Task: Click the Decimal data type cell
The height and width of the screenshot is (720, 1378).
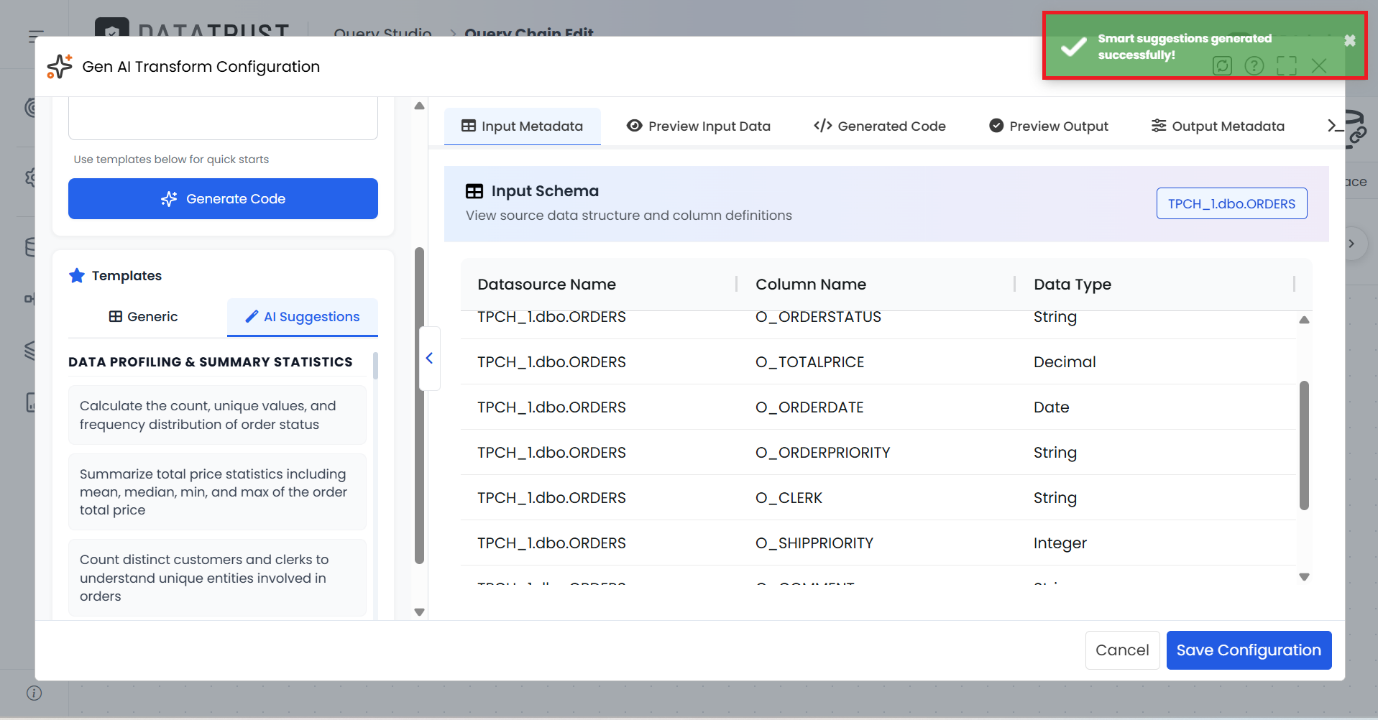Action: pyautogui.click(x=1065, y=362)
